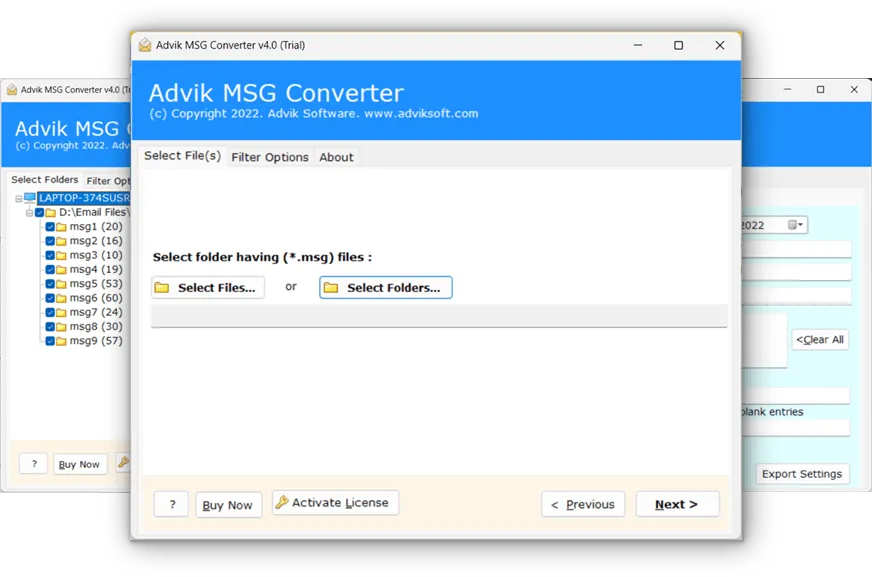Close the front Advik MSG Converter window
Screen dimensions: 872x577
click(720, 45)
